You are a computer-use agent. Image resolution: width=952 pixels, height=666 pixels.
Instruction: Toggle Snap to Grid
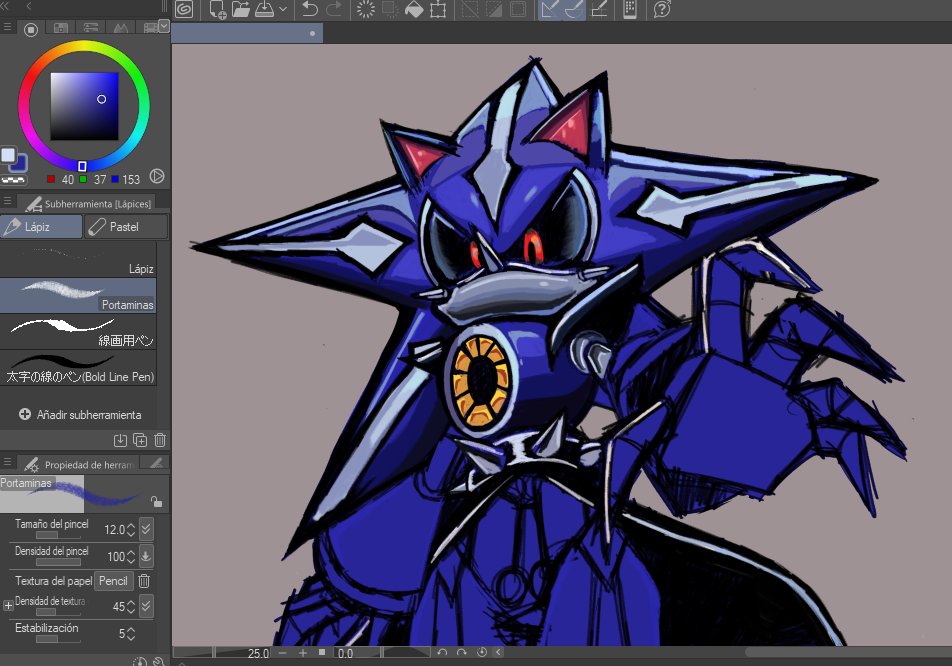point(599,9)
